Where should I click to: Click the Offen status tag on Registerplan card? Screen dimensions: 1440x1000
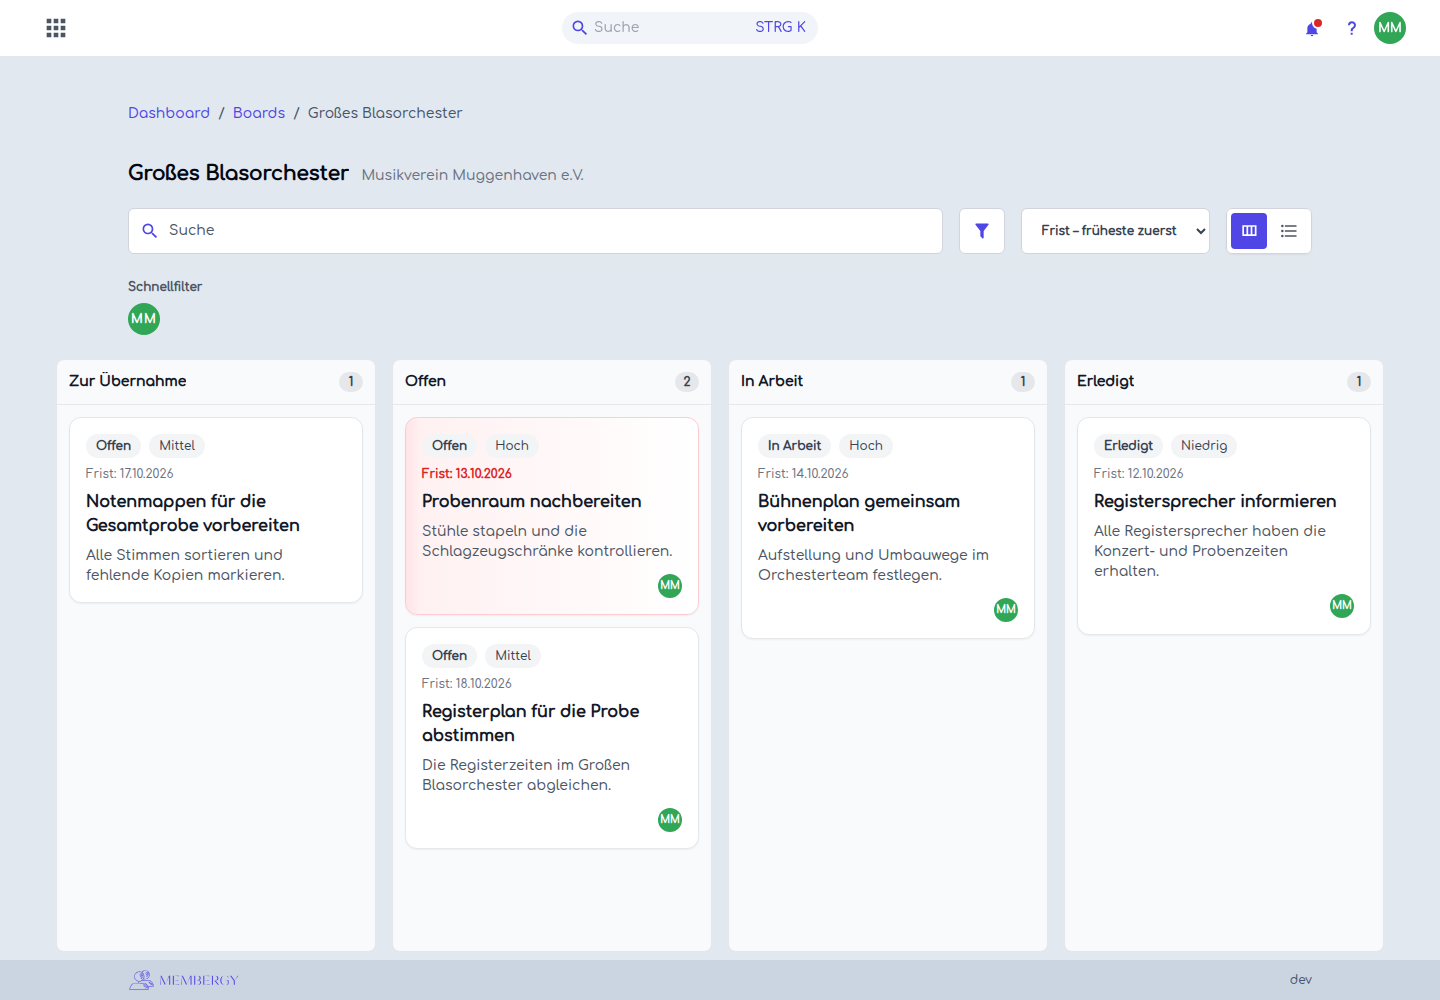point(450,656)
